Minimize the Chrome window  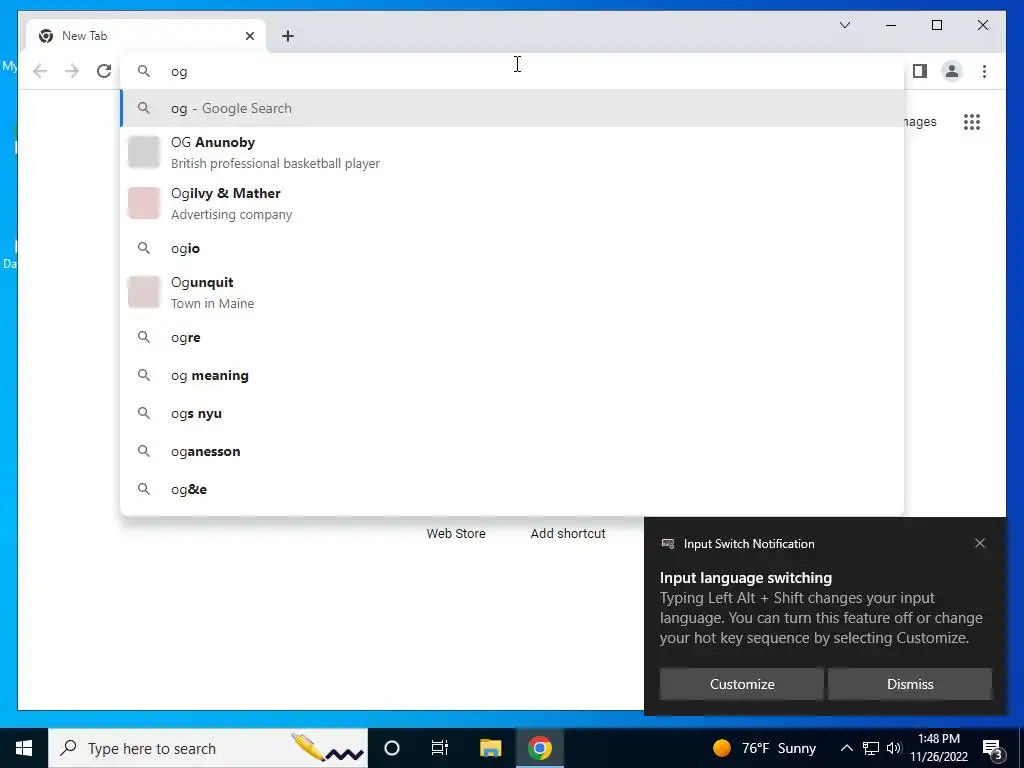pos(891,25)
